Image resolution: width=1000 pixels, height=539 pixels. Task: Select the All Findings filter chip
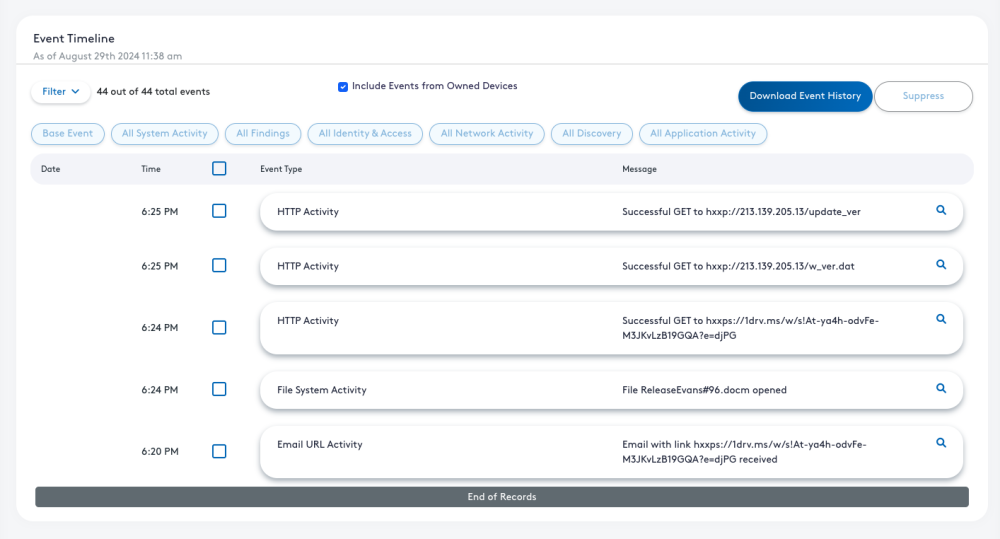tap(263, 133)
